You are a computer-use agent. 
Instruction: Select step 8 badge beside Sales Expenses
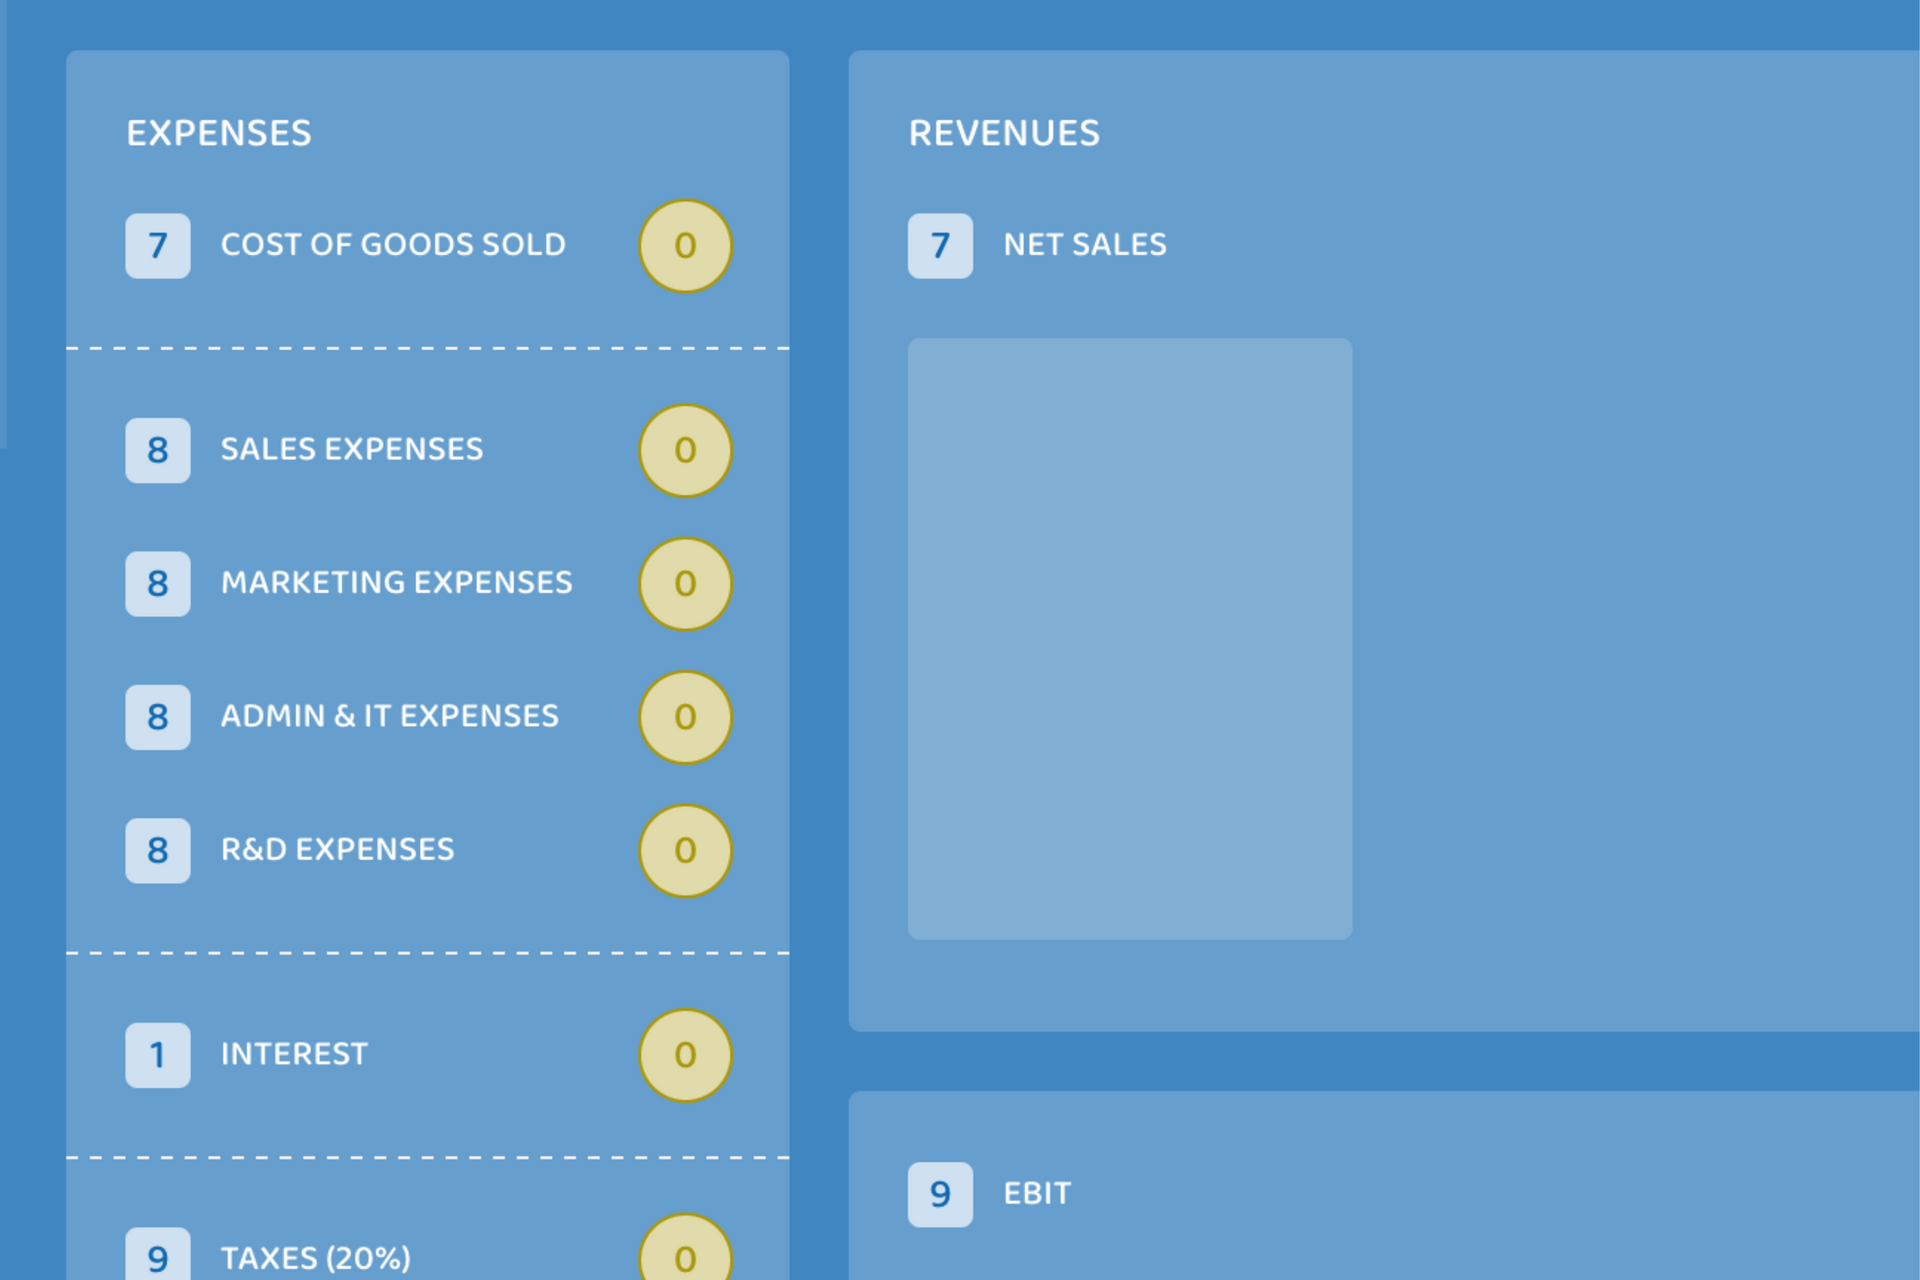pos(158,450)
